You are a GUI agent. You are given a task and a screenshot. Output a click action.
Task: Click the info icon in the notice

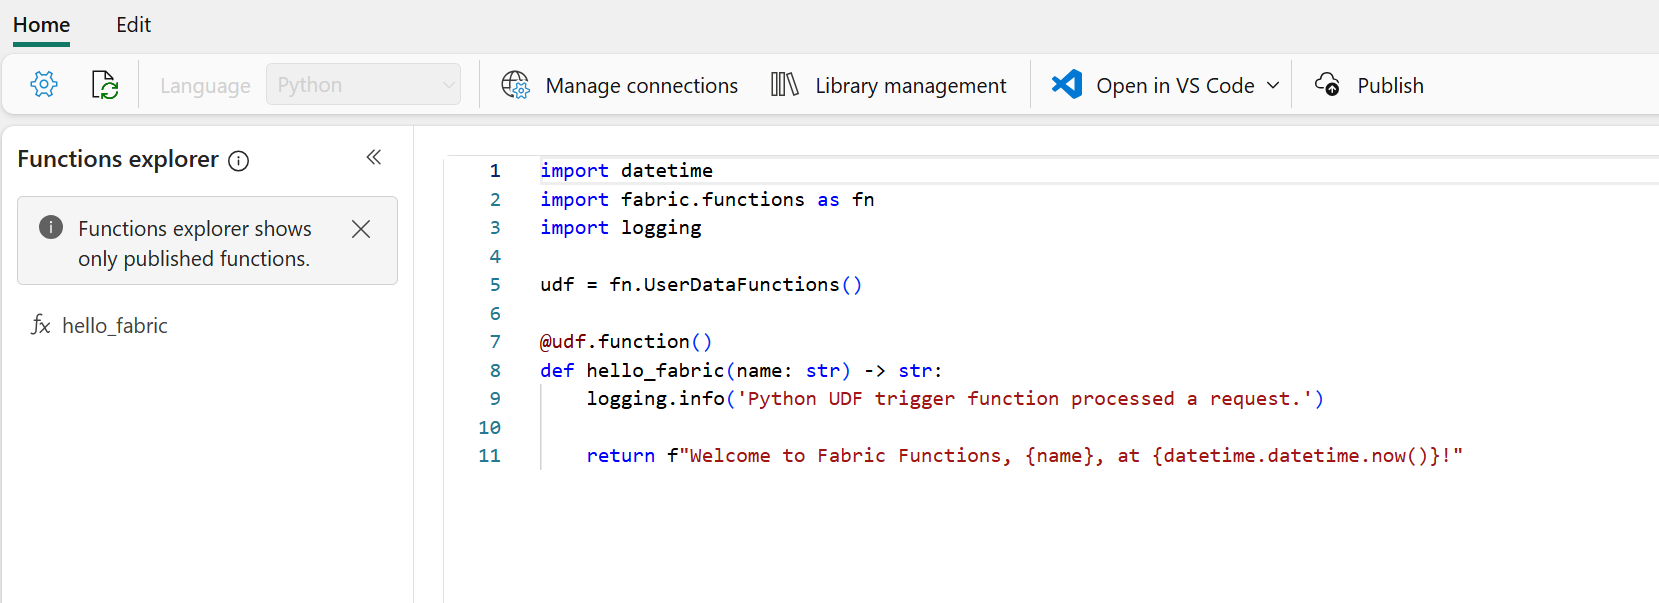tap(51, 228)
